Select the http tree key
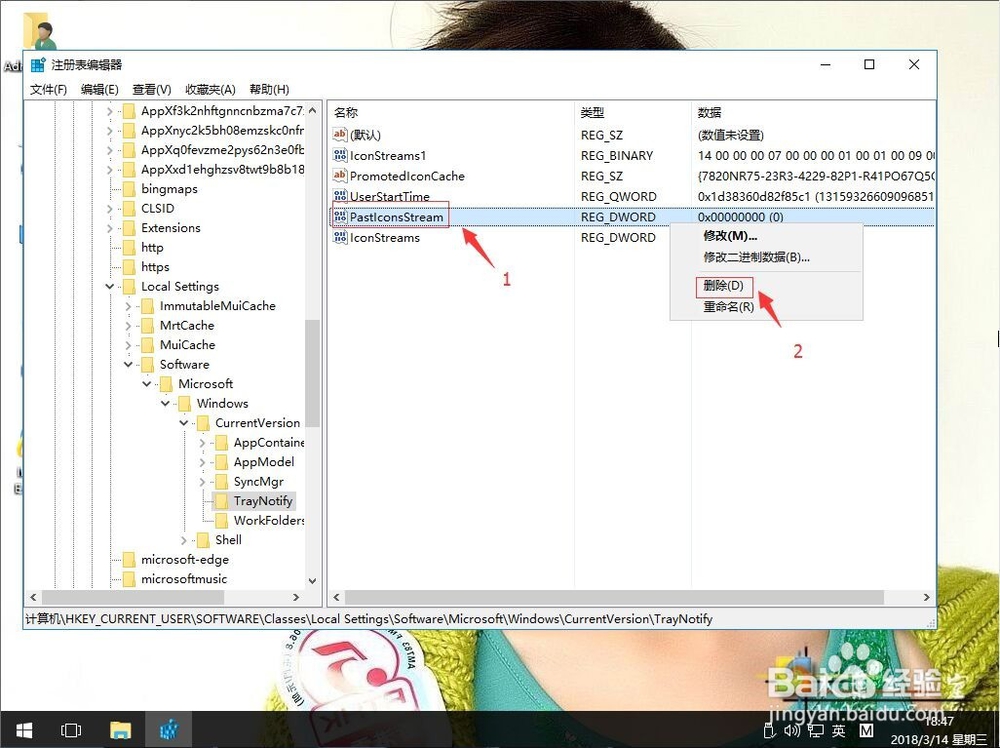1000x748 pixels. tap(152, 247)
